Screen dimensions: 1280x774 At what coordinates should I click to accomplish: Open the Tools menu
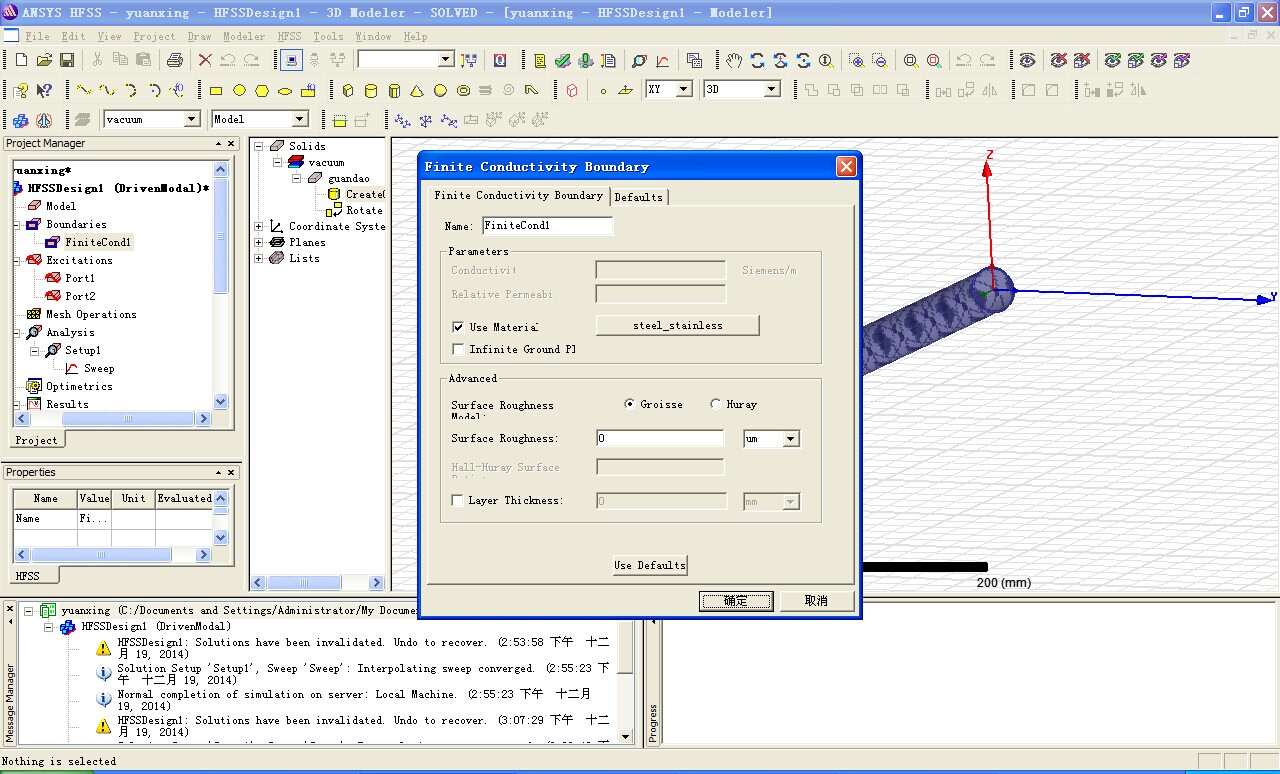click(x=328, y=36)
